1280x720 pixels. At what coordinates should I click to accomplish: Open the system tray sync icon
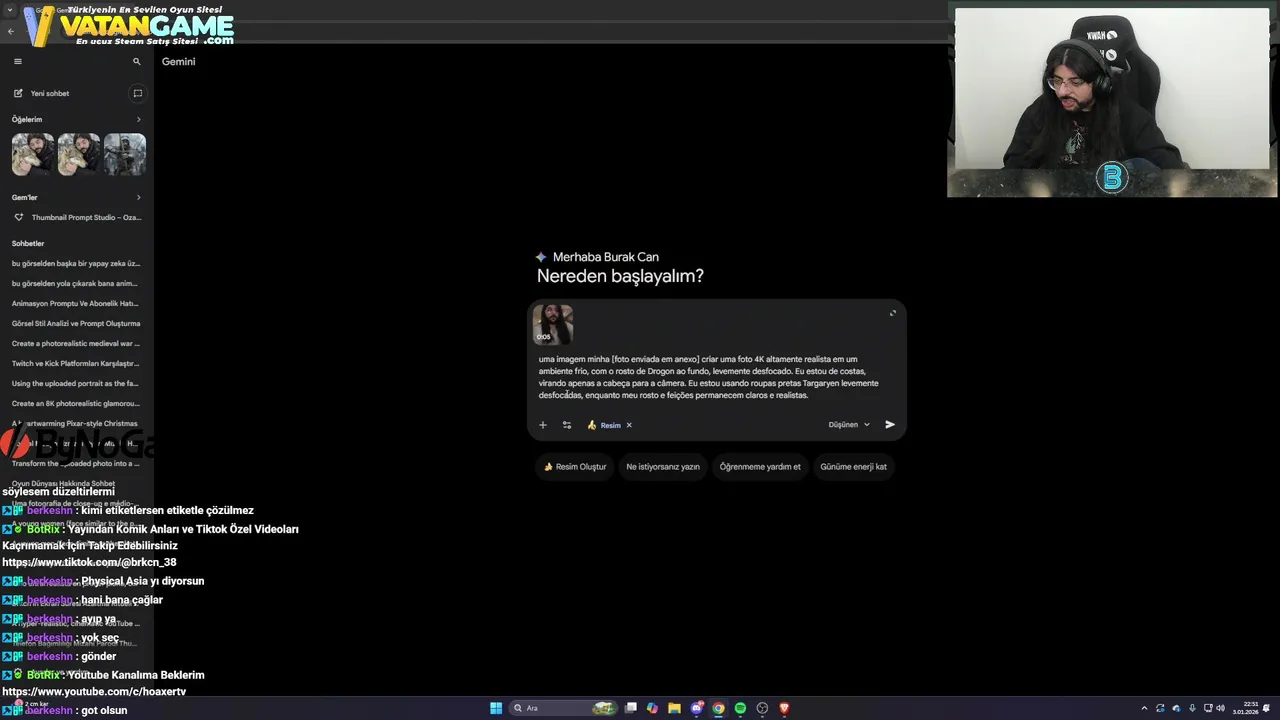point(1160,708)
